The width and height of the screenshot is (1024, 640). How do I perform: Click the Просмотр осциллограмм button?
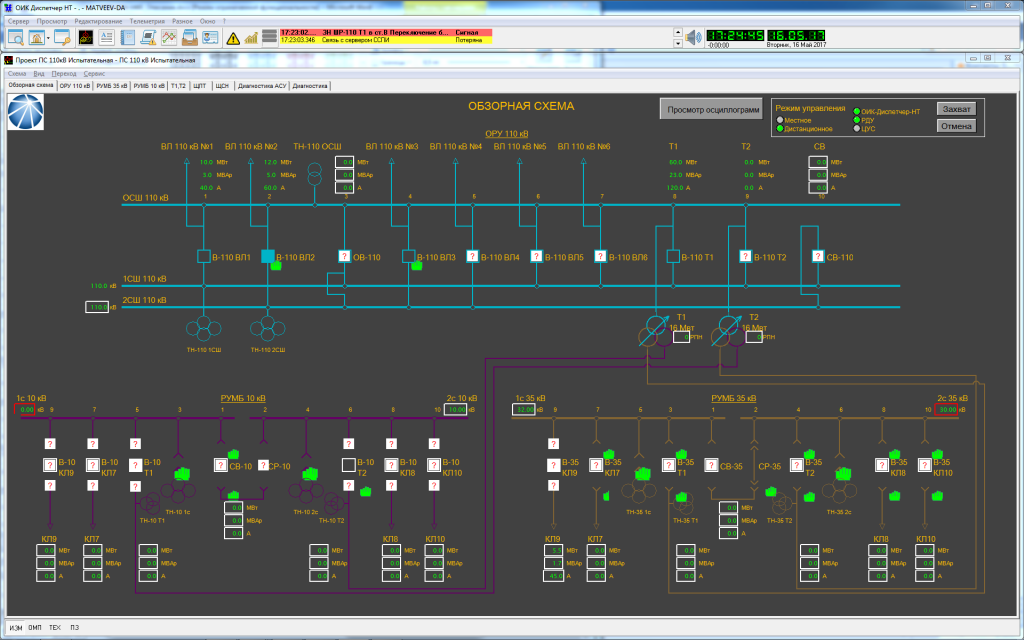(711, 110)
